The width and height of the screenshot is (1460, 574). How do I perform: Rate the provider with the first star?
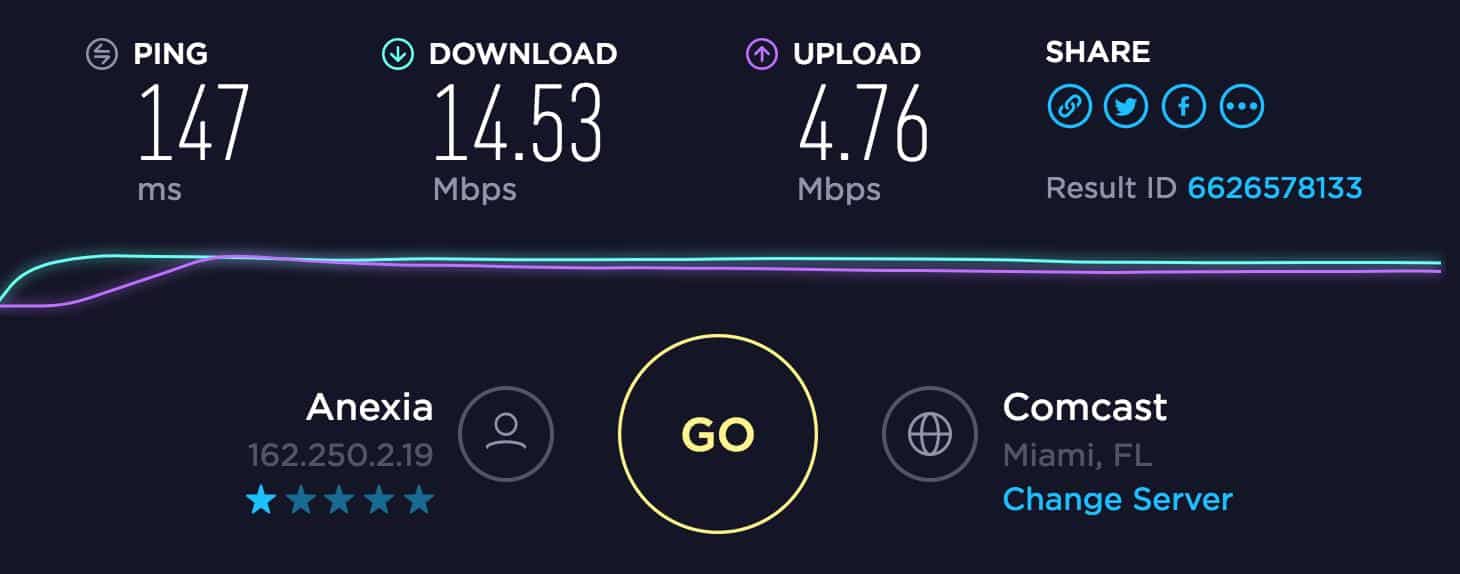[x=260, y=499]
